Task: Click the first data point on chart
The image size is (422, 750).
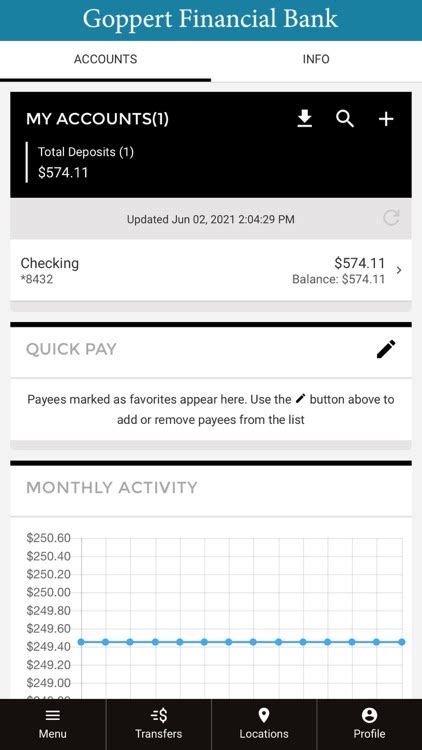Action: click(x=81, y=642)
